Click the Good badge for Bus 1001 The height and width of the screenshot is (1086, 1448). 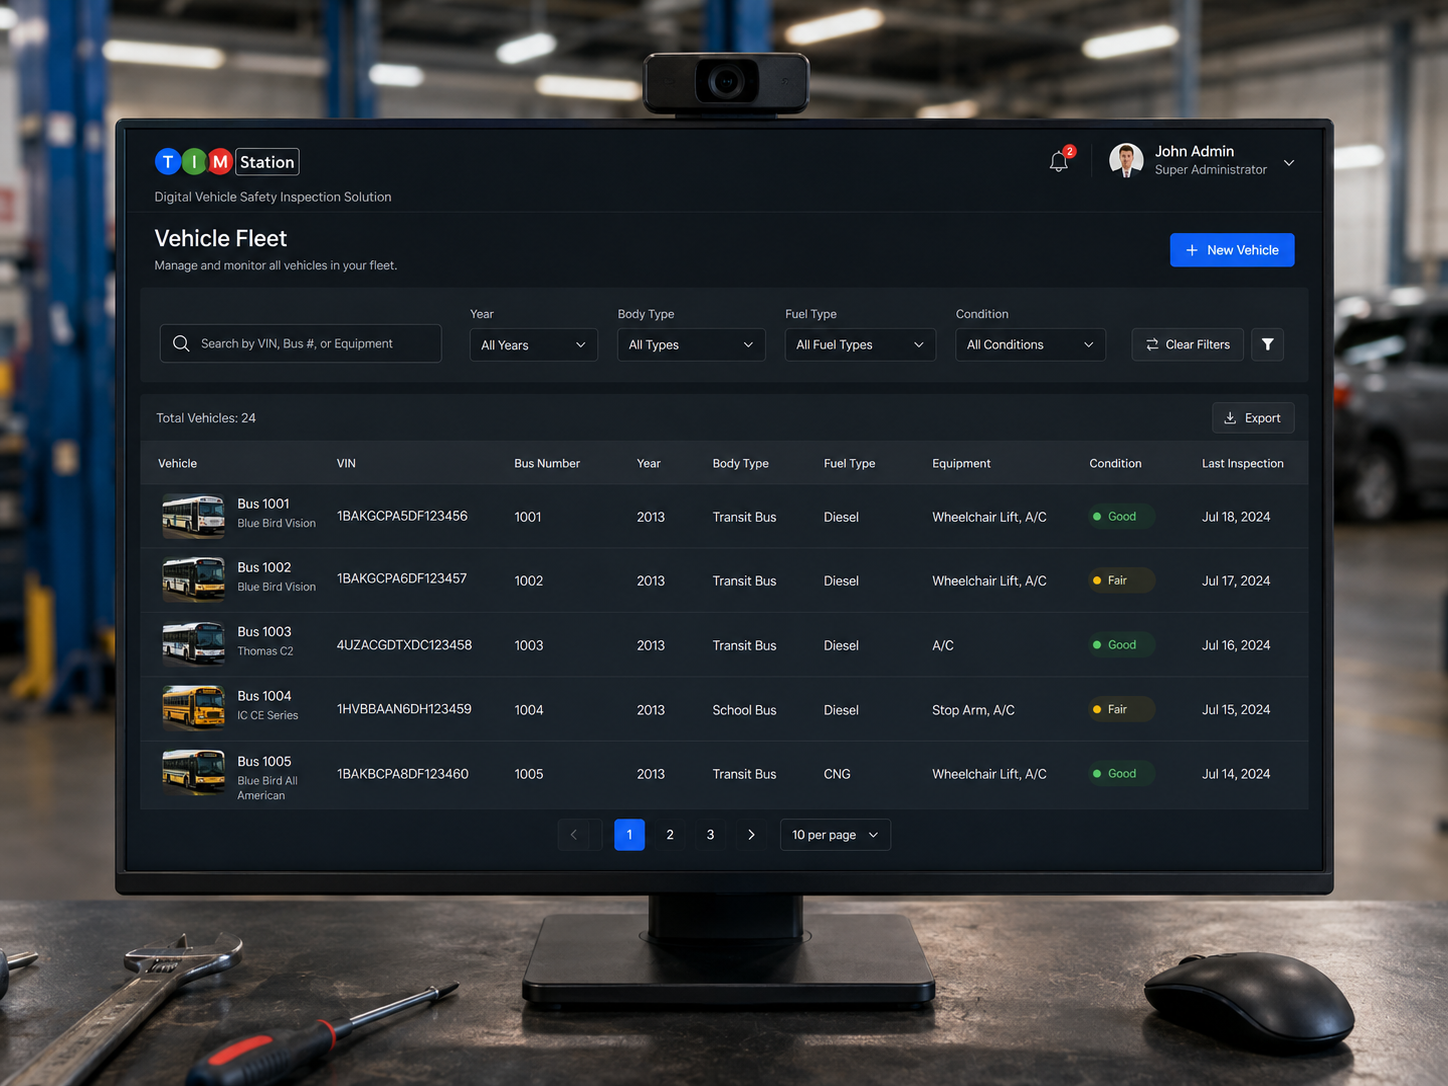1122,516
